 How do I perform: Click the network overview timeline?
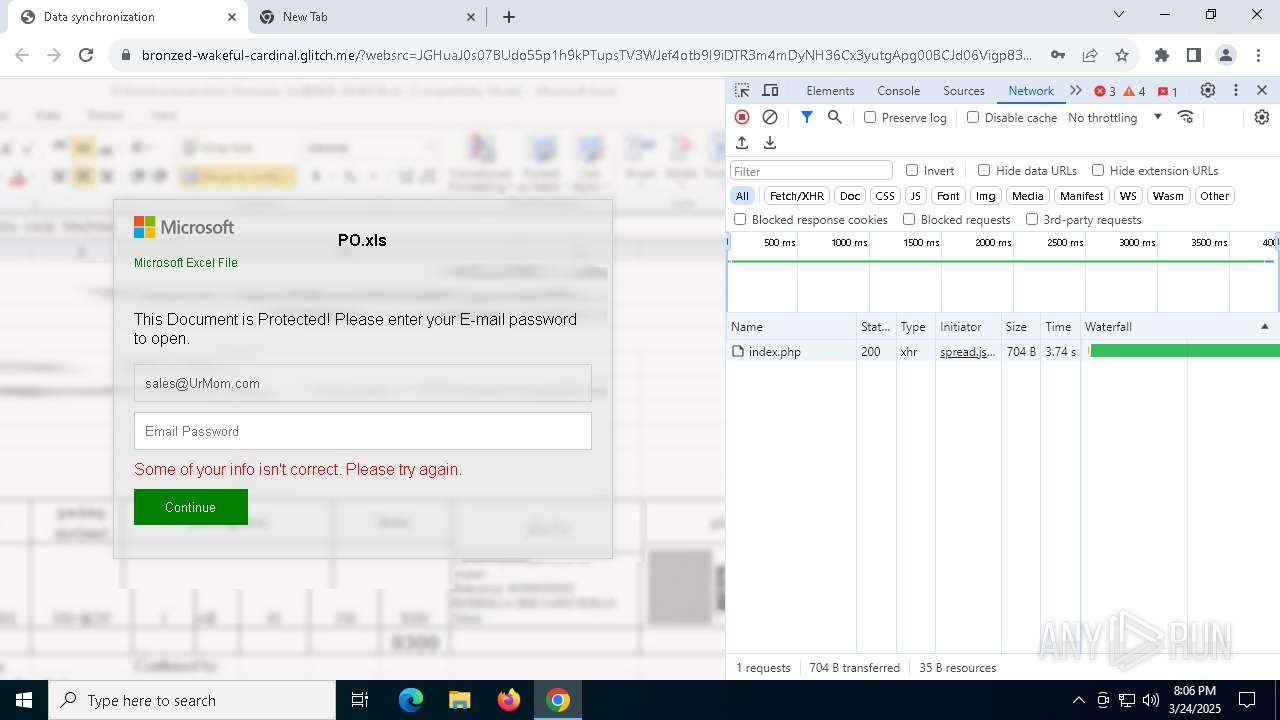[x=1003, y=272]
